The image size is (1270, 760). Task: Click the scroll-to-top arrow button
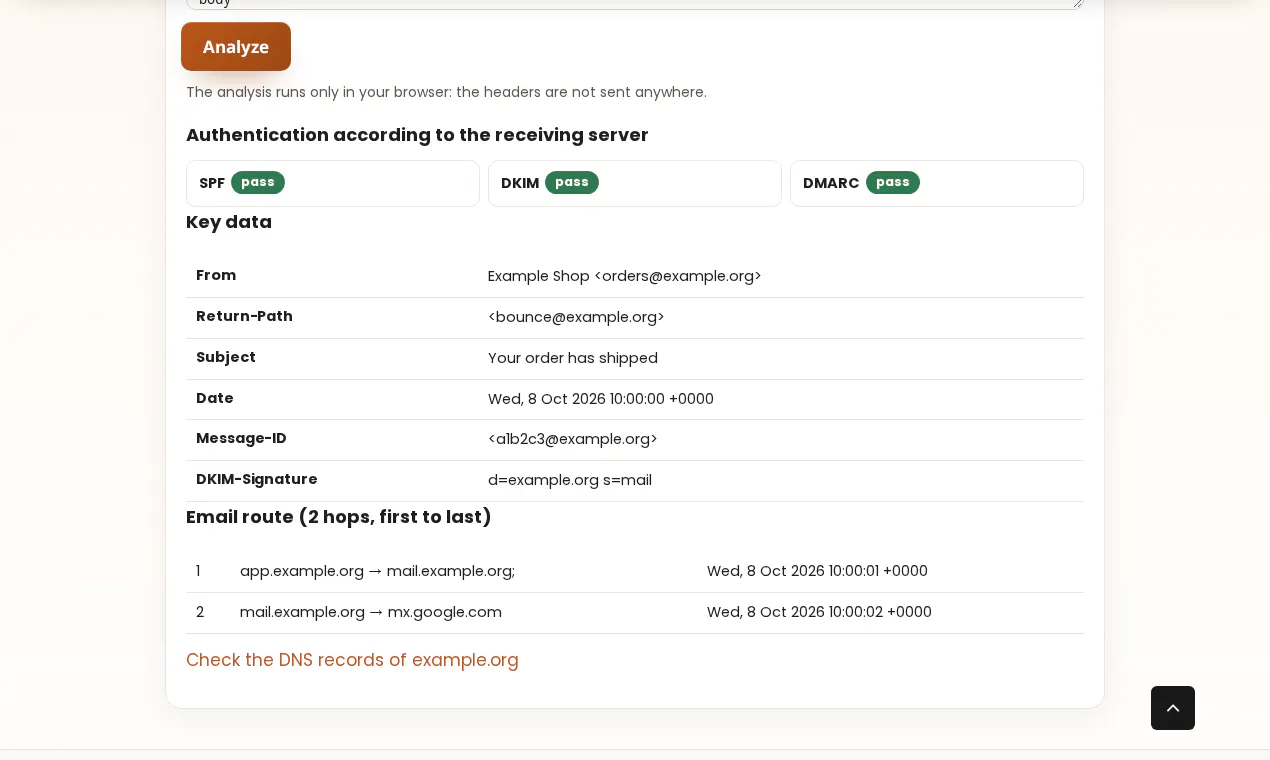coord(1173,708)
